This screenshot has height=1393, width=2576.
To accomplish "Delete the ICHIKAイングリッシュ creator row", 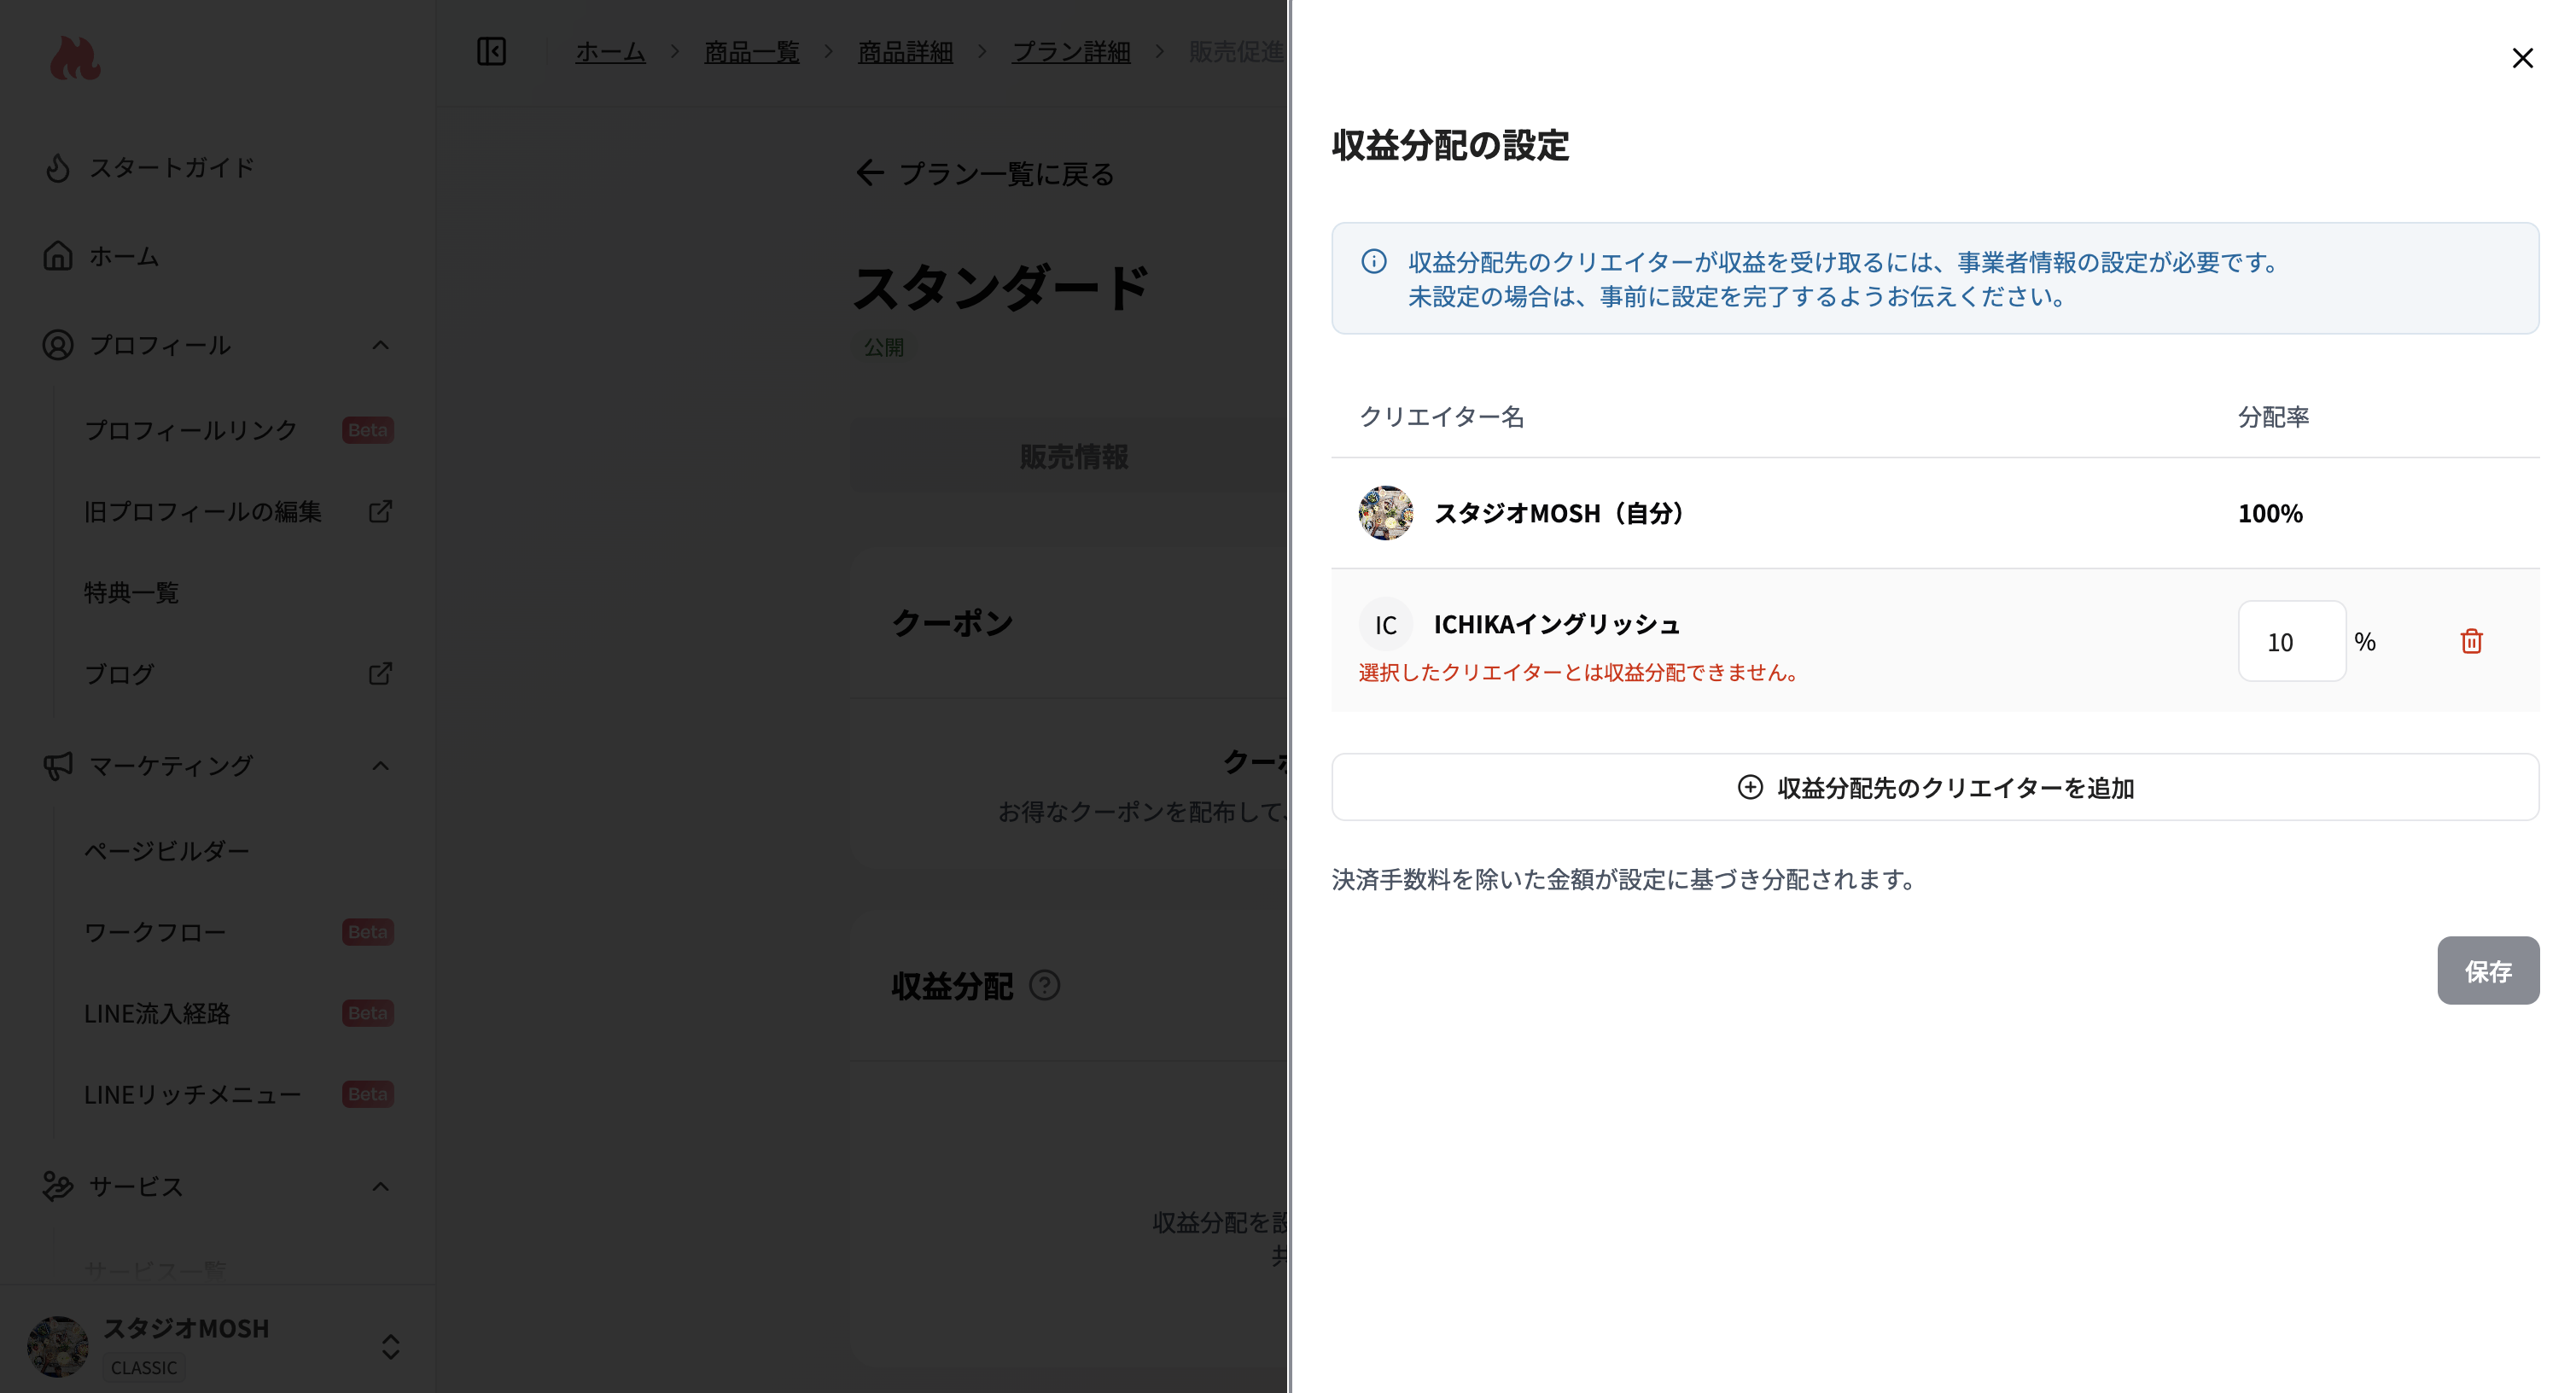I will coord(2471,641).
